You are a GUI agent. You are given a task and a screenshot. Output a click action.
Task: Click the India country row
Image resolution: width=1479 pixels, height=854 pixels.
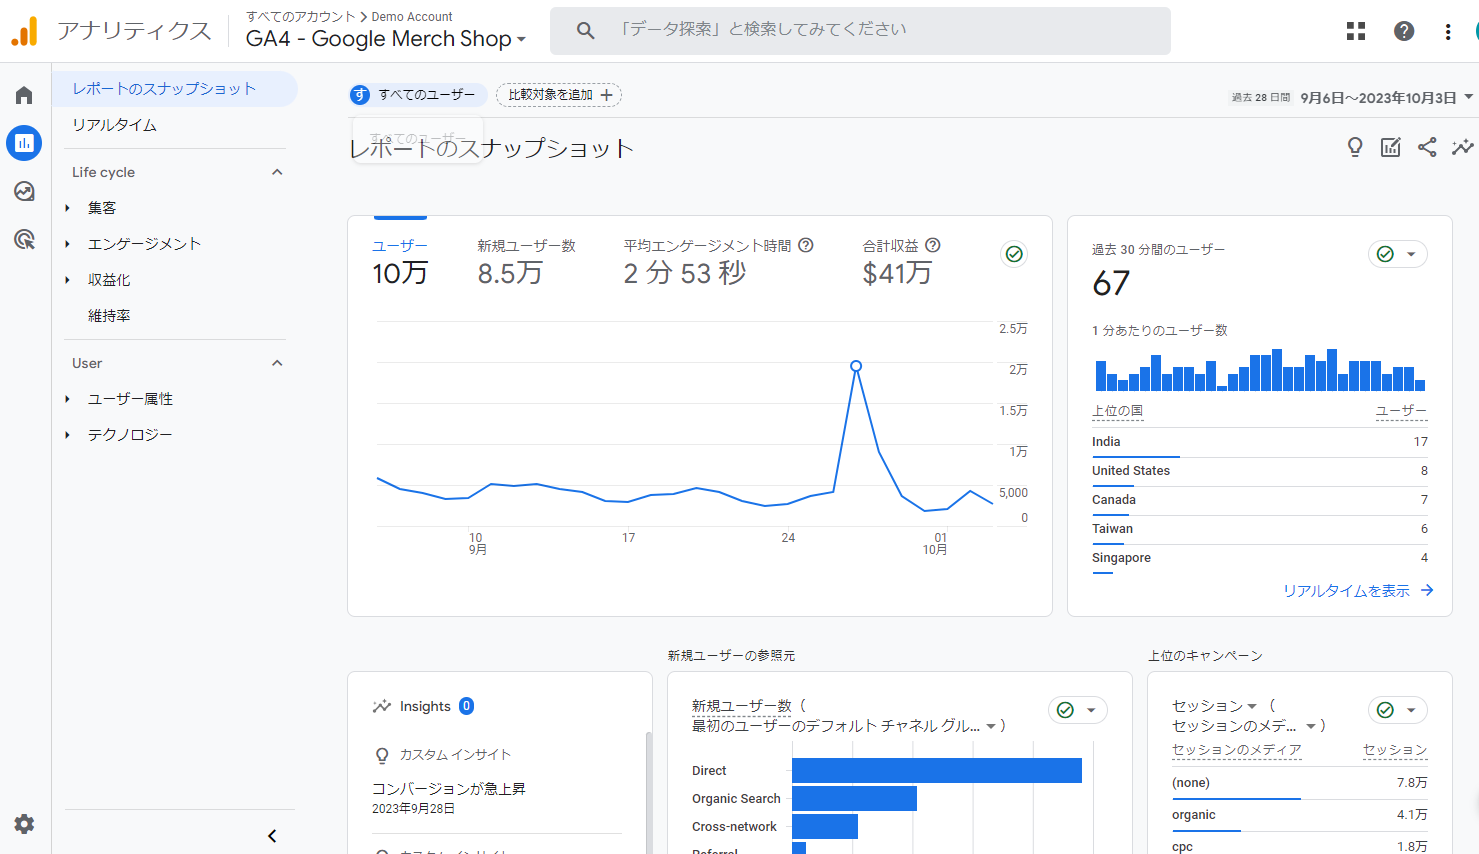[x=1260, y=442]
